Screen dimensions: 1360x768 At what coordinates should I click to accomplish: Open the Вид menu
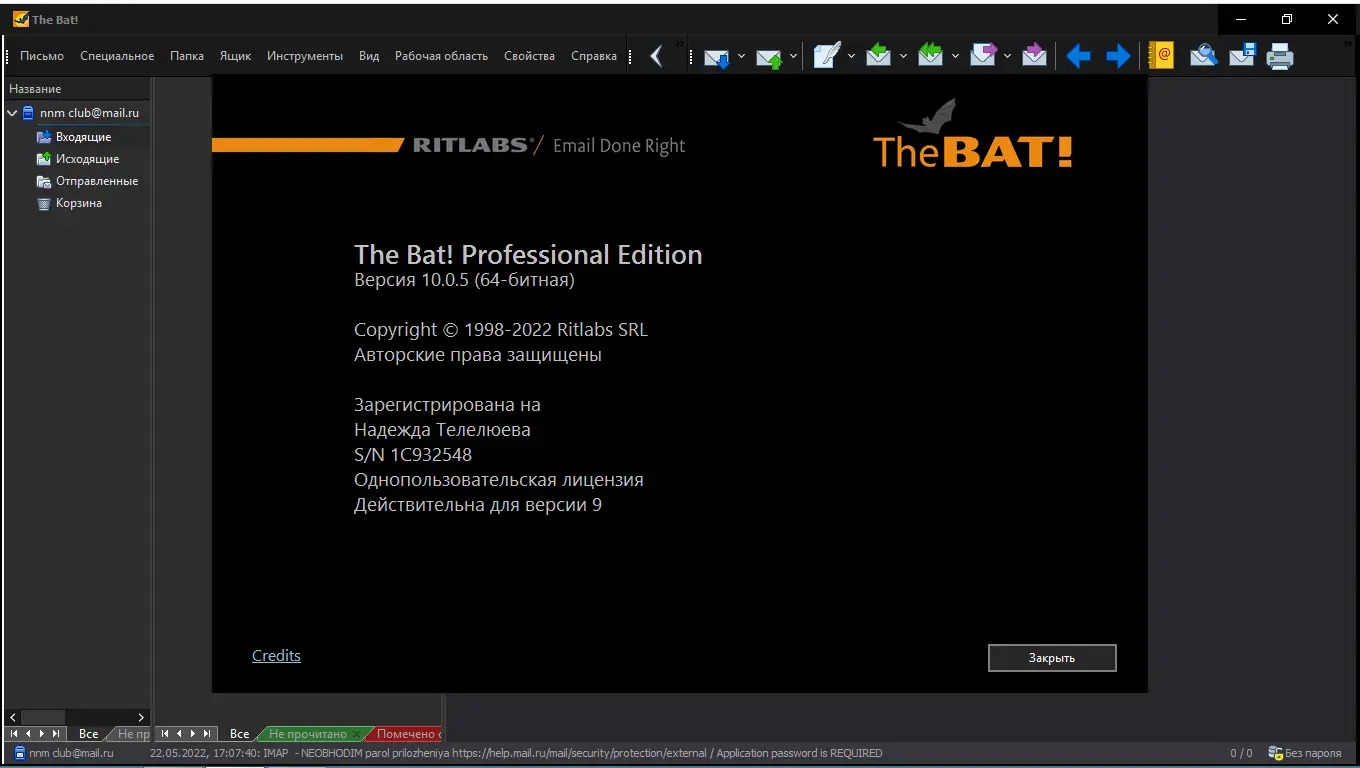[369, 56]
